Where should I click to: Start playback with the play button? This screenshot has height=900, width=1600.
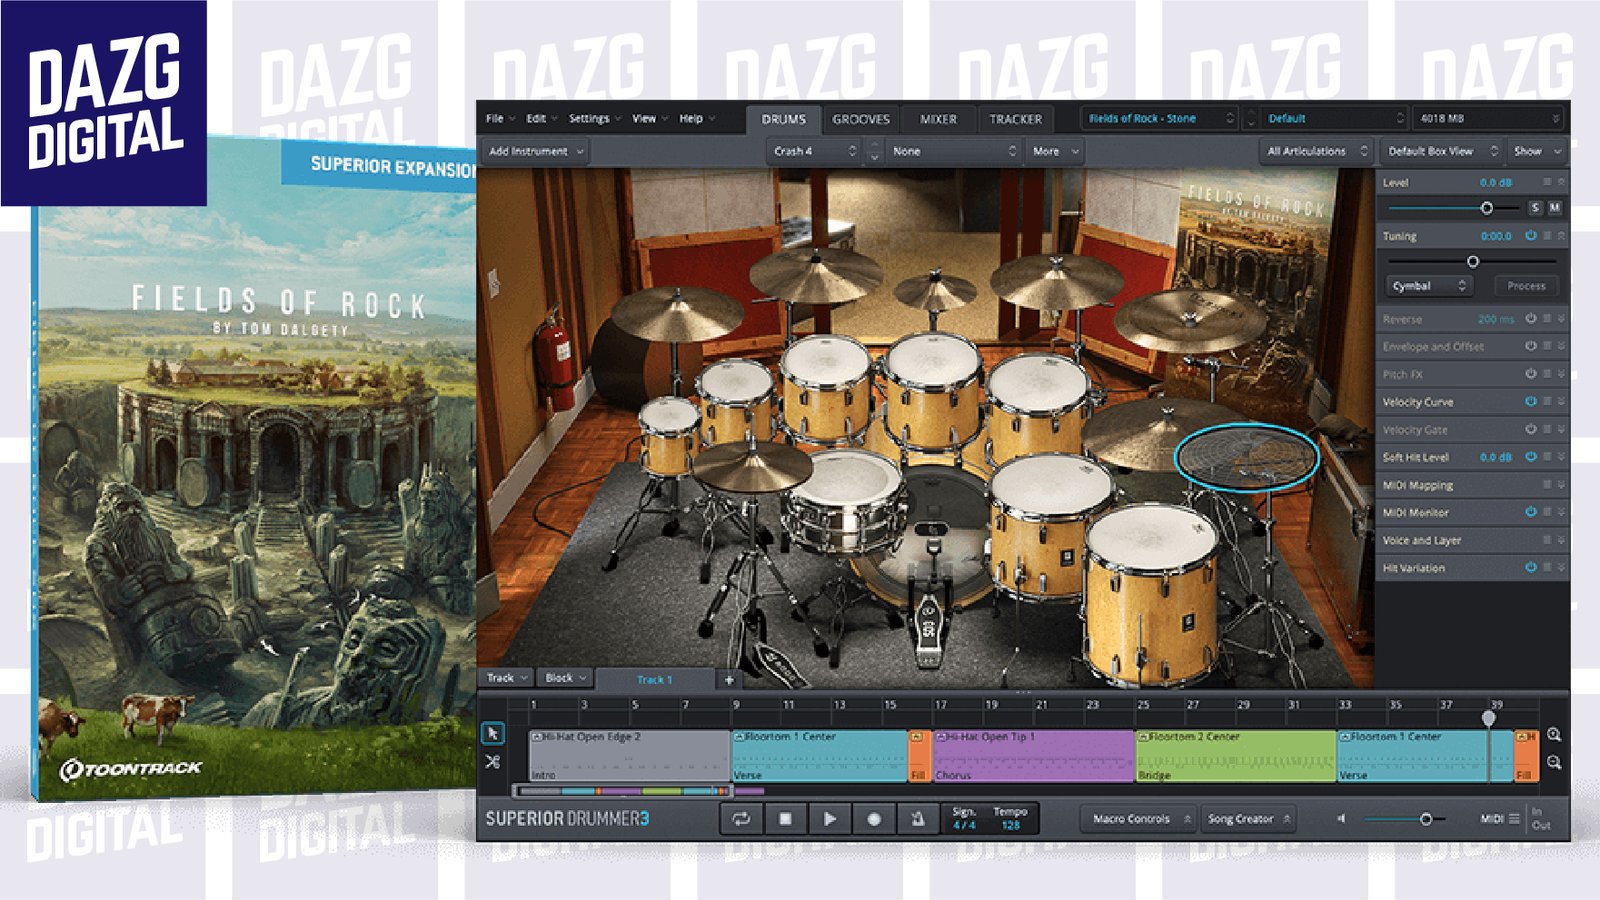(x=829, y=818)
